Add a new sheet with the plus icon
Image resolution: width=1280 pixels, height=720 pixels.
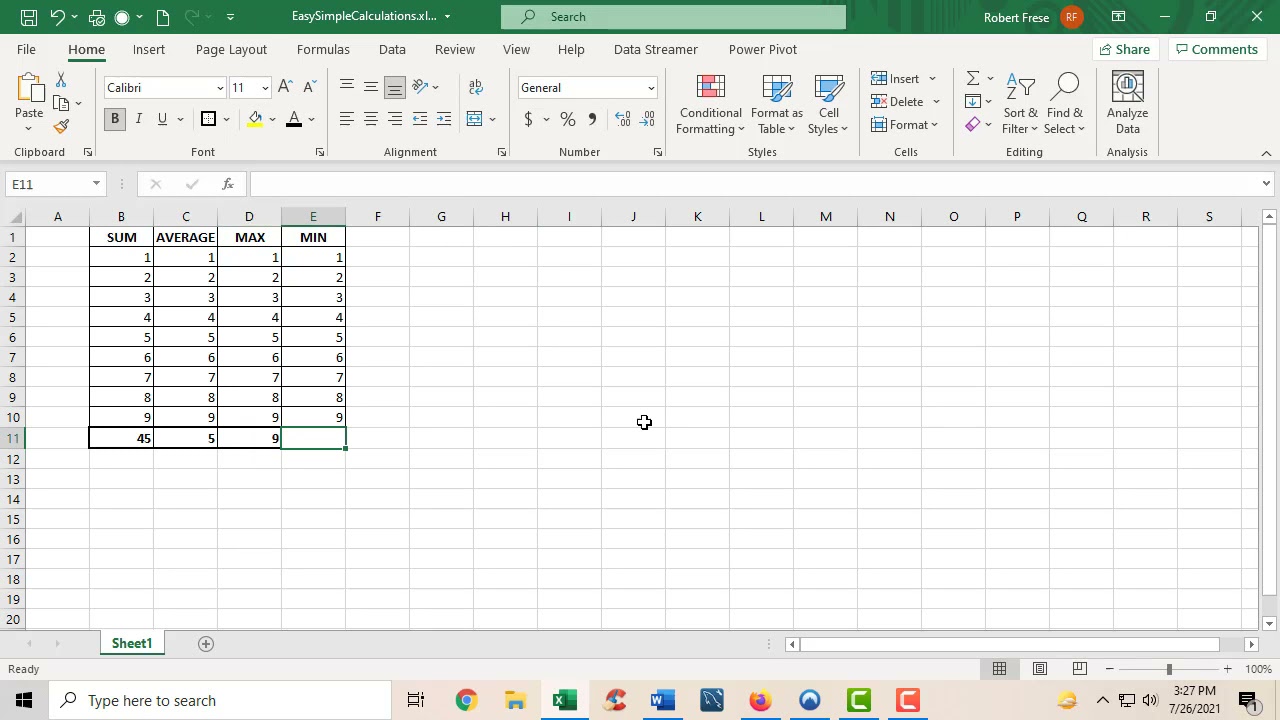tap(206, 644)
